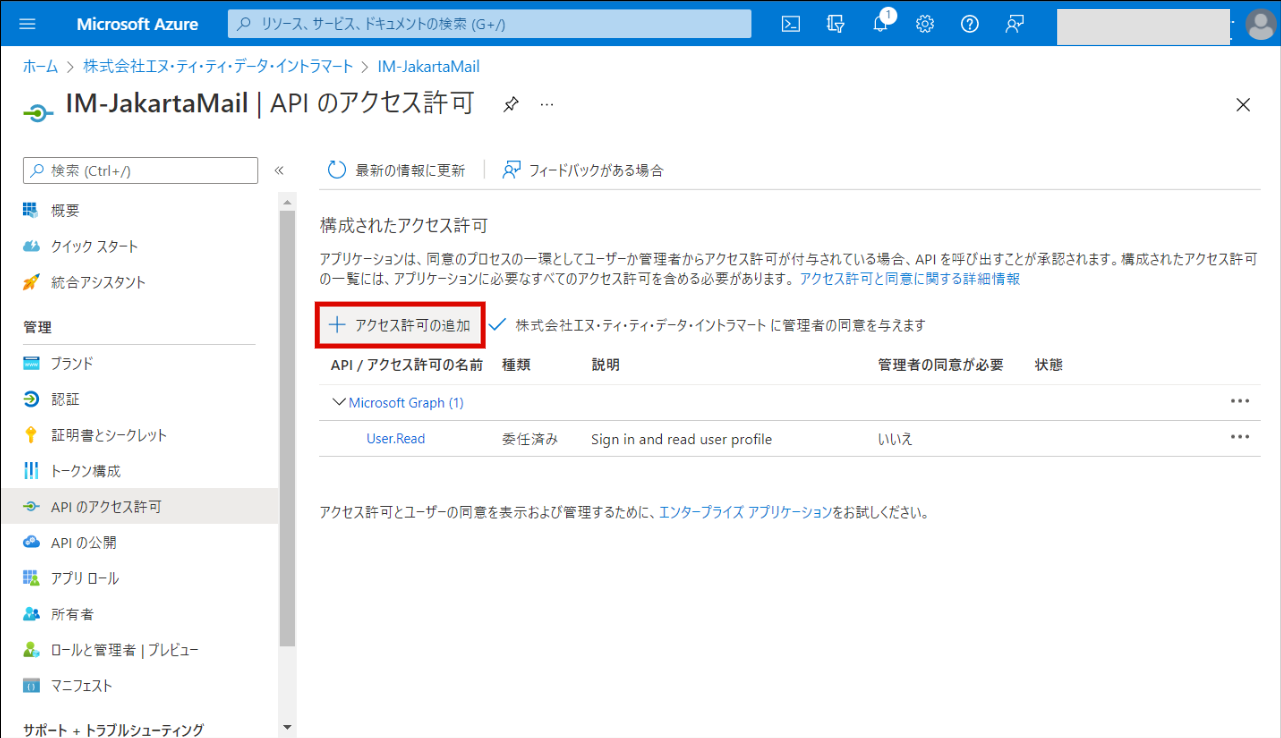This screenshot has width=1281, height=738.
Task: Open マニフェスト in the sidebar
Action: tap(81, 686)
